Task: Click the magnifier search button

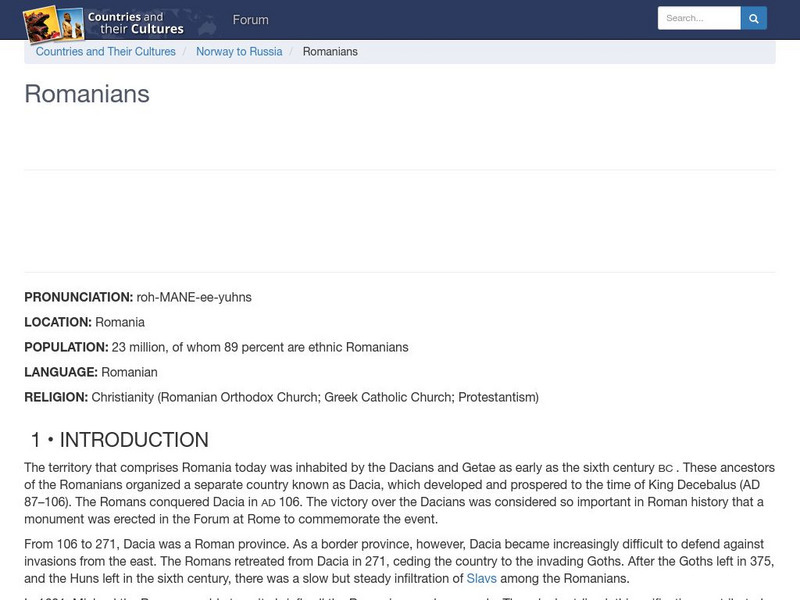Action: pos(754,18)
